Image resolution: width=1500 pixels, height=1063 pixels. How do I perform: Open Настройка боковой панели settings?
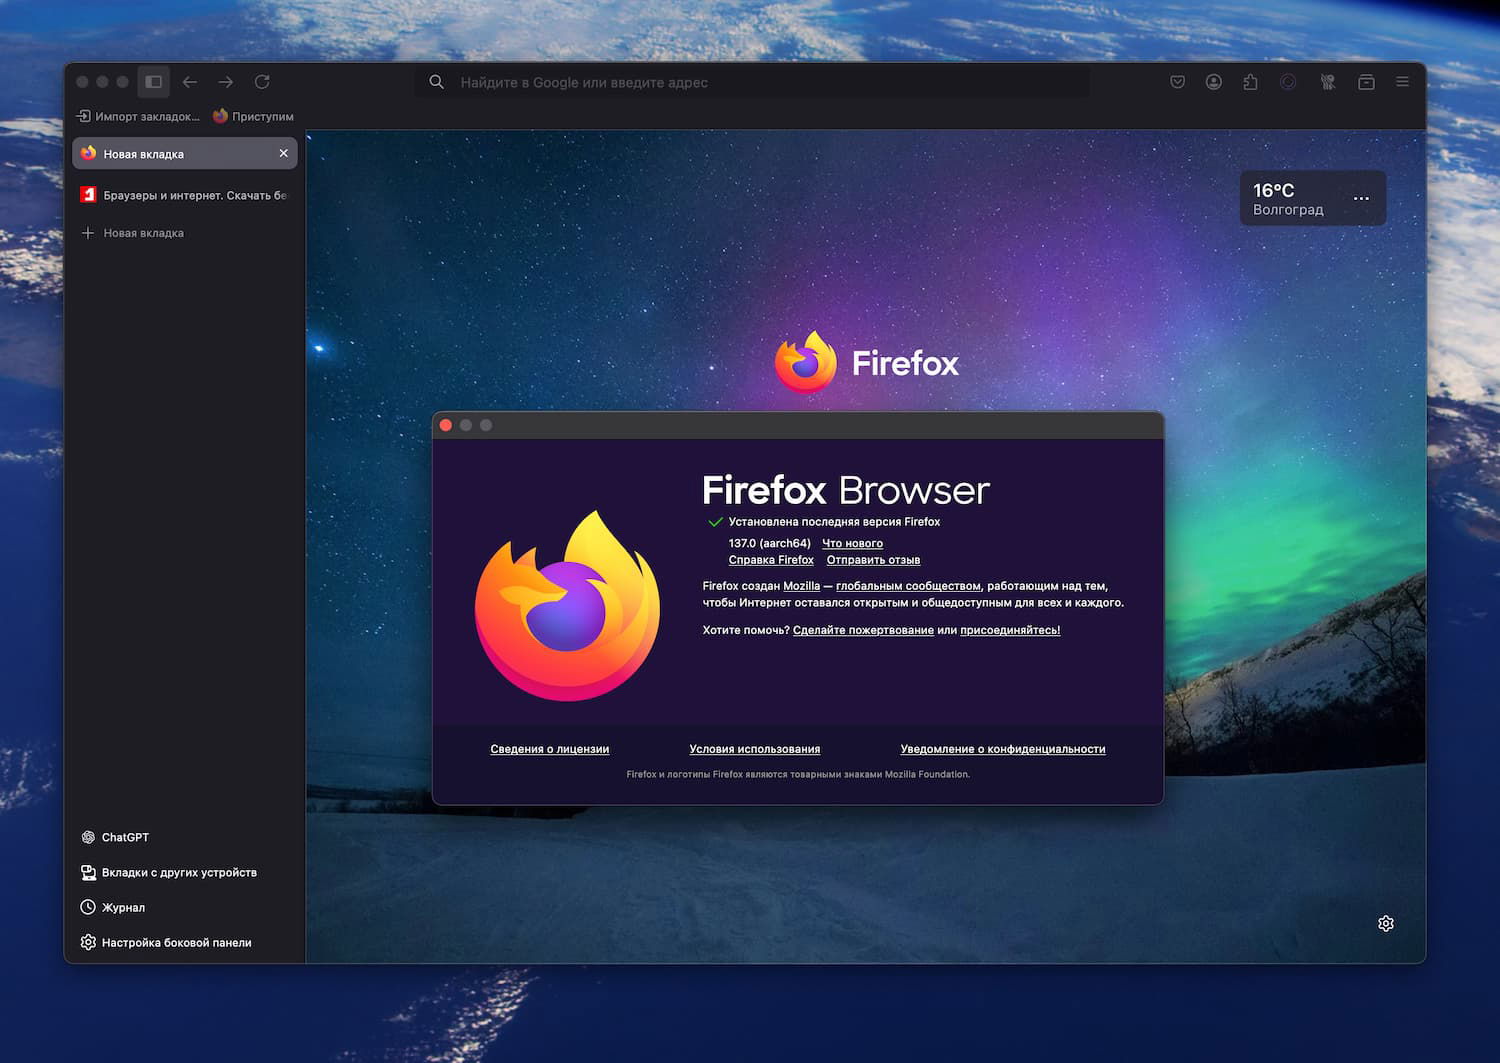coord(166,942)
